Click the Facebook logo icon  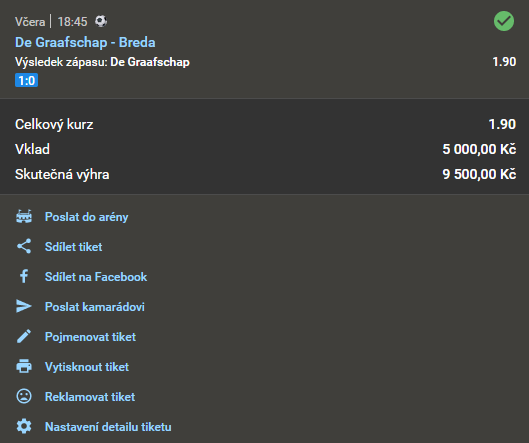(x=24, y=276)
